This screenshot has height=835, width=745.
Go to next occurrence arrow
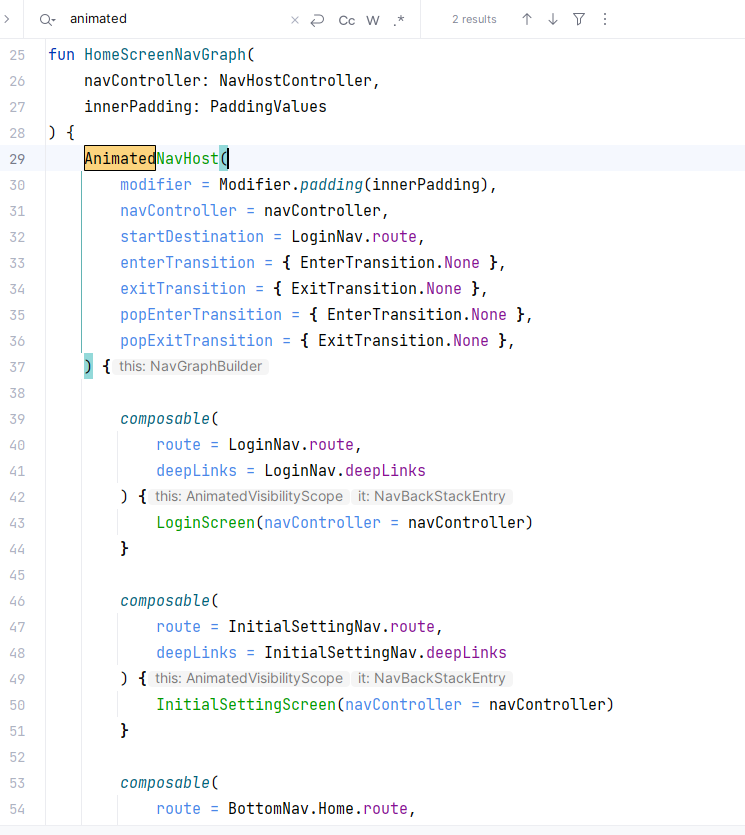click(x=553, y=19)
